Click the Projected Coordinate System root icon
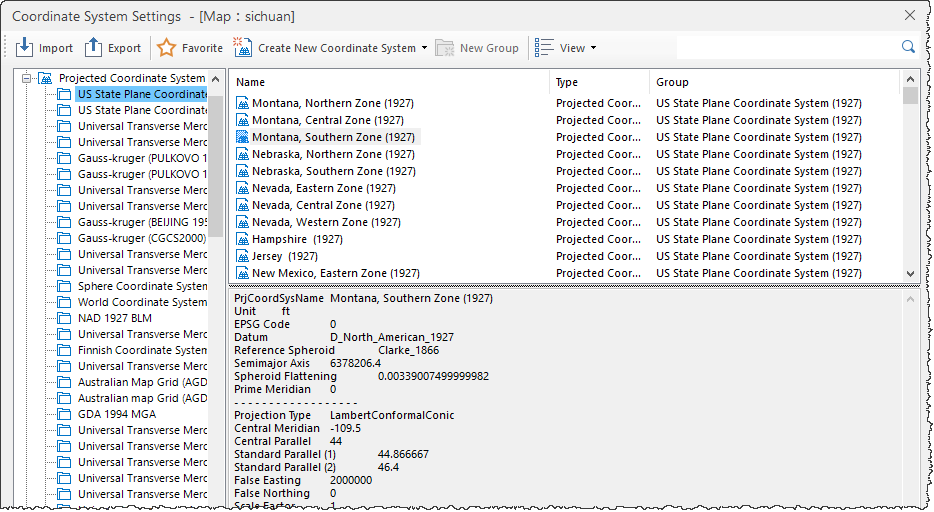The image size is (934, 512). tap(45, 78)
